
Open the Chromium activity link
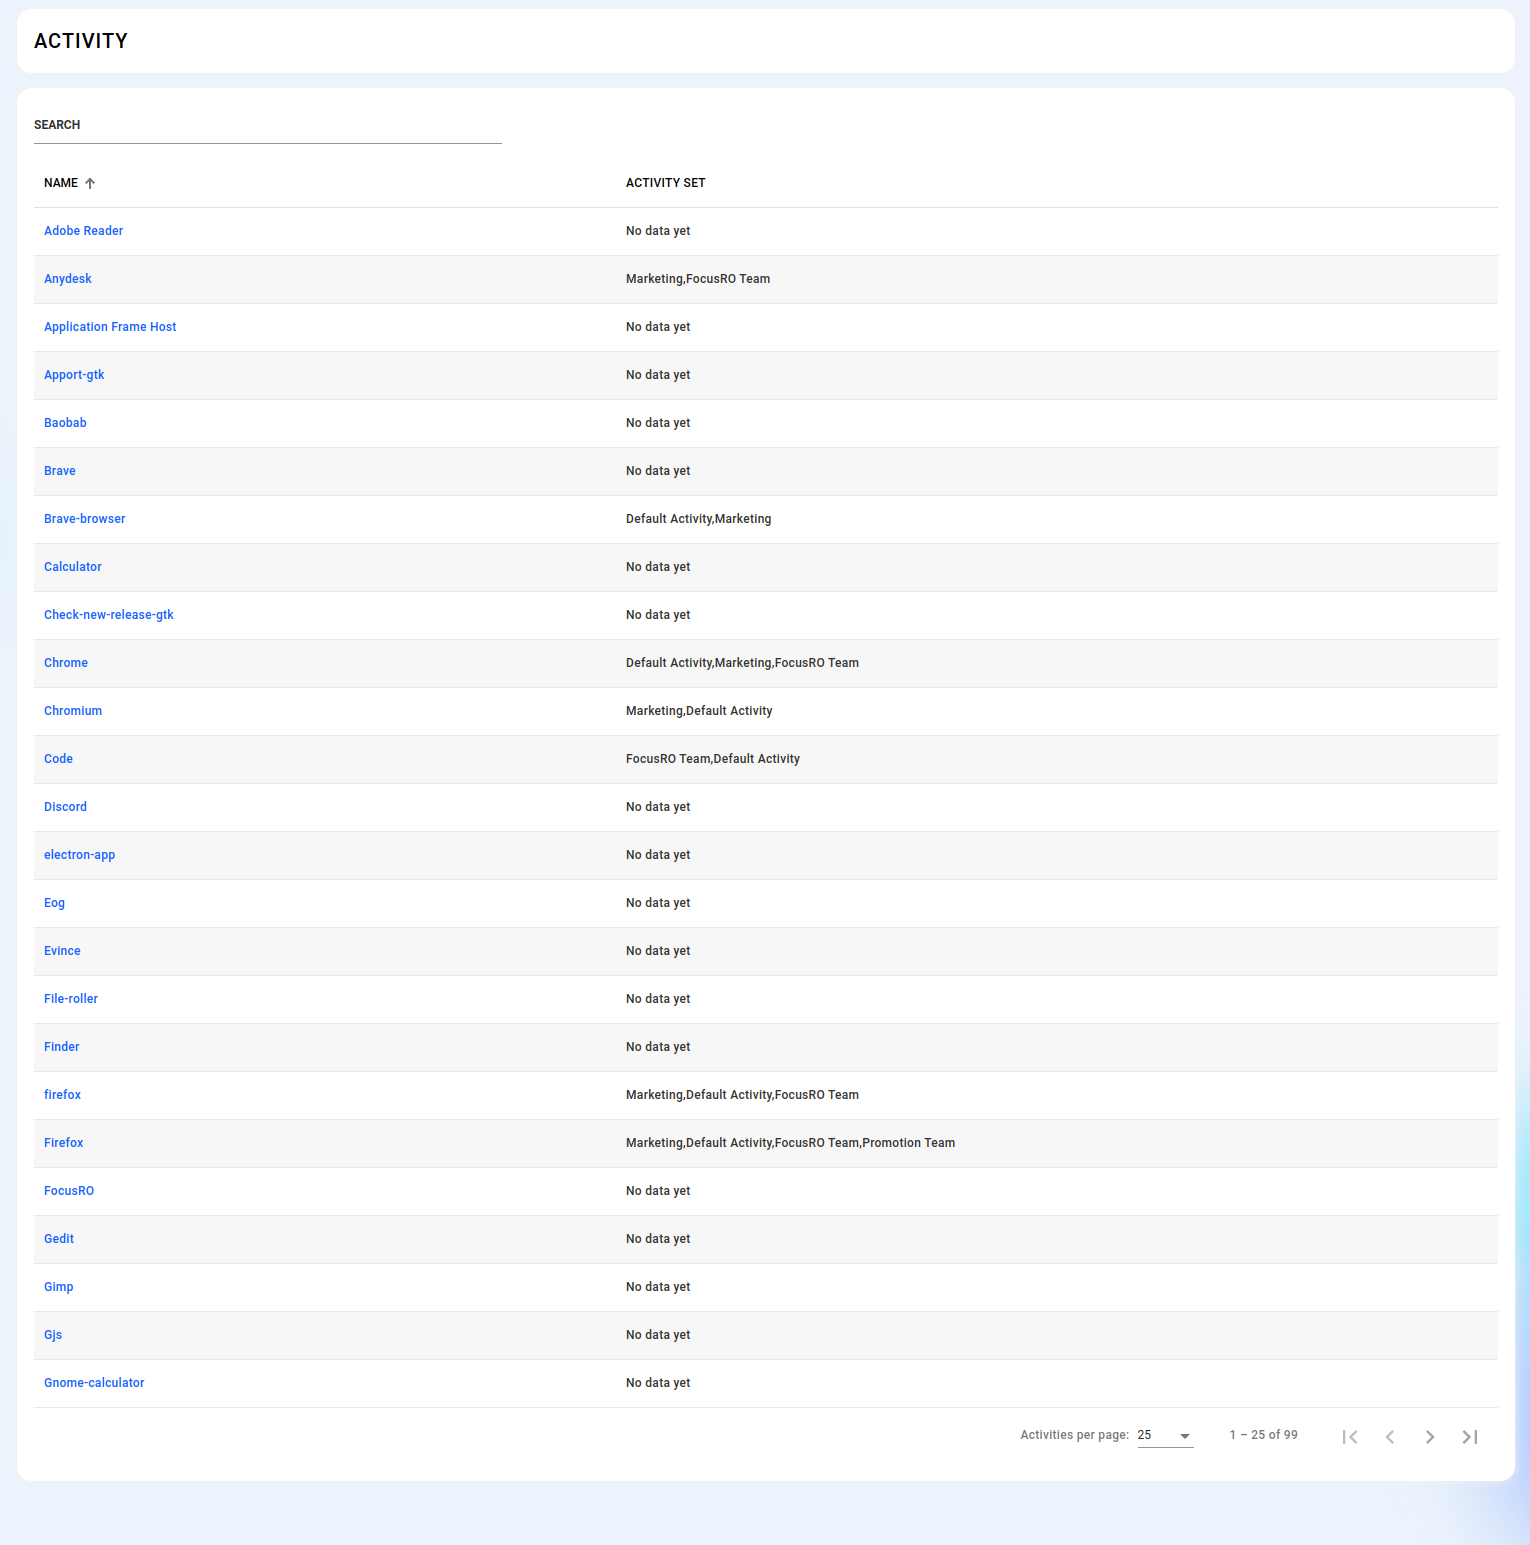(73, 711)
